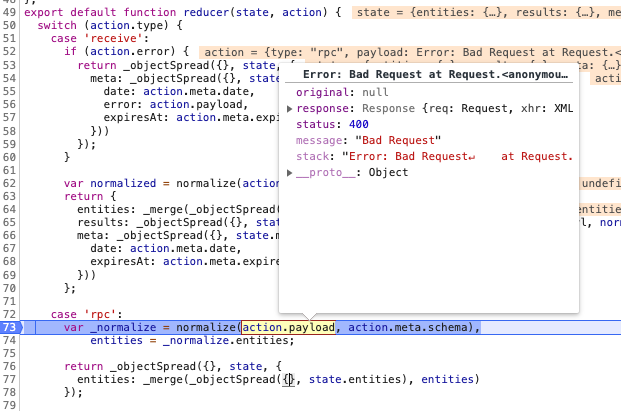Click the Response {req: Request...} value
The height and width of the screenshot is (411, 621).
click(467, 108)
